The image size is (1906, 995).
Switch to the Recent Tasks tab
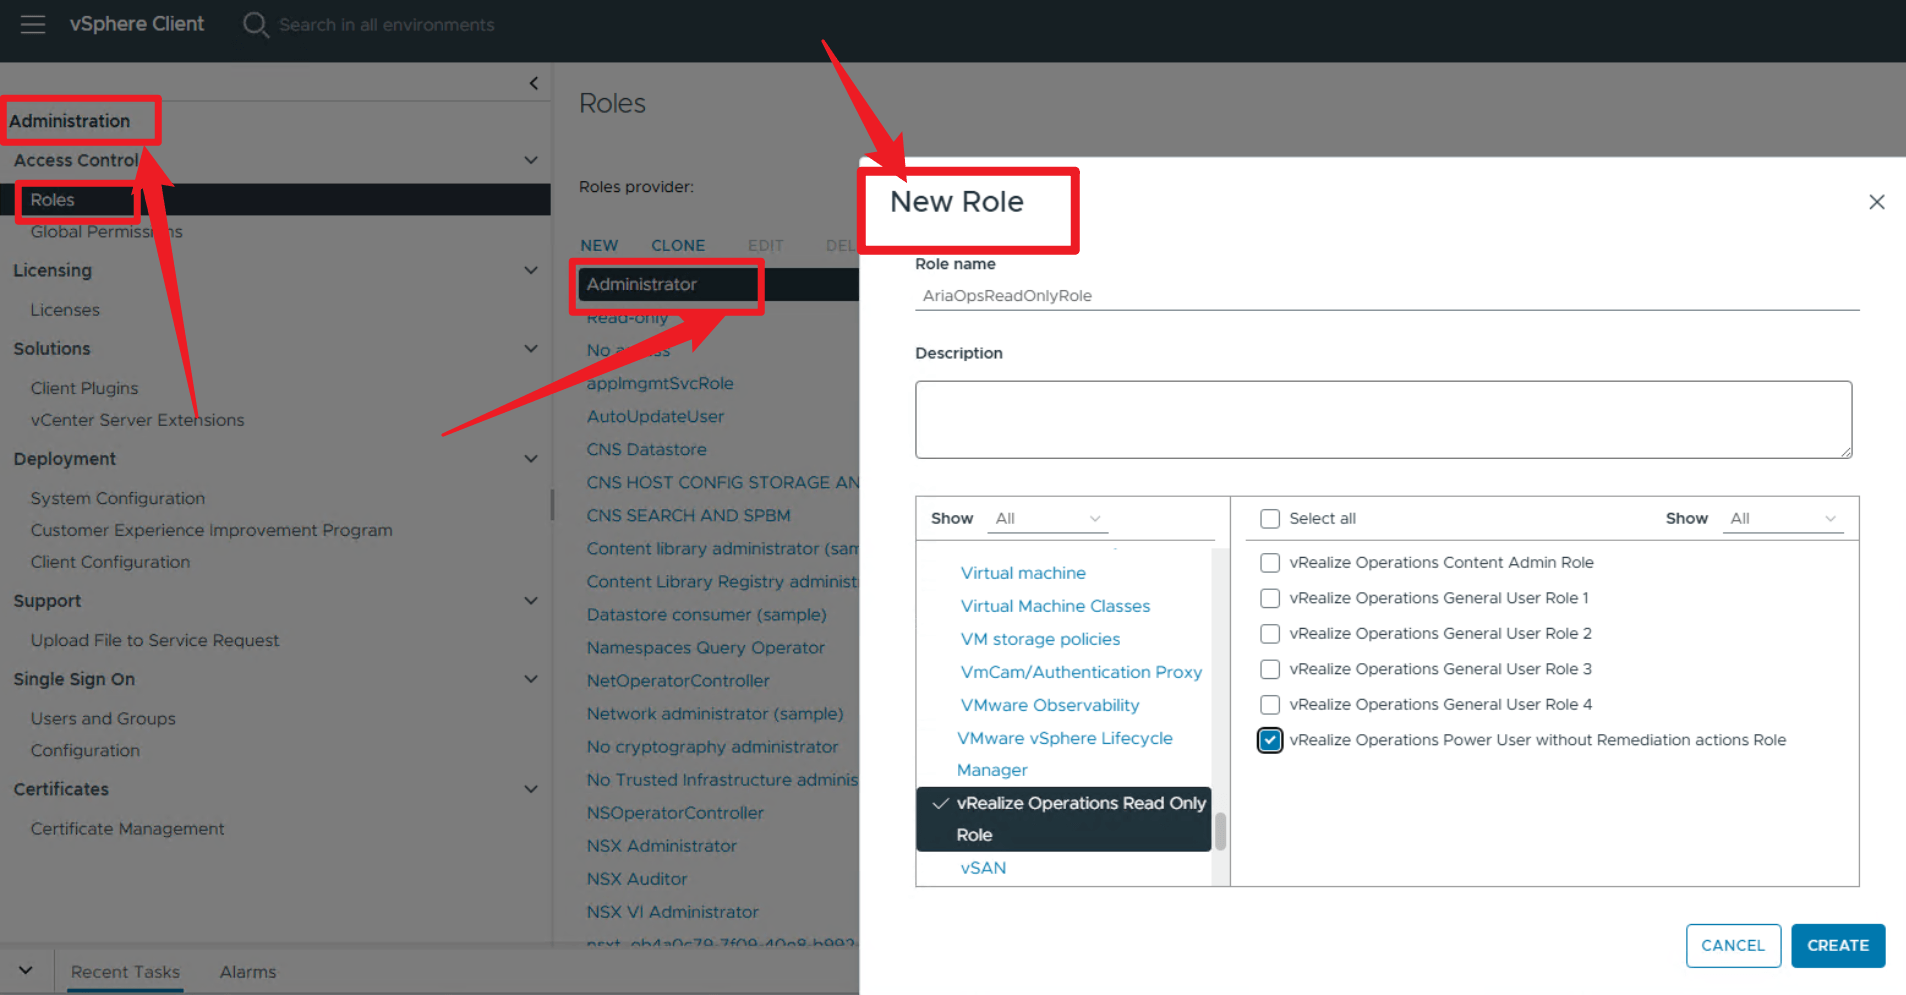click(125, 972)
